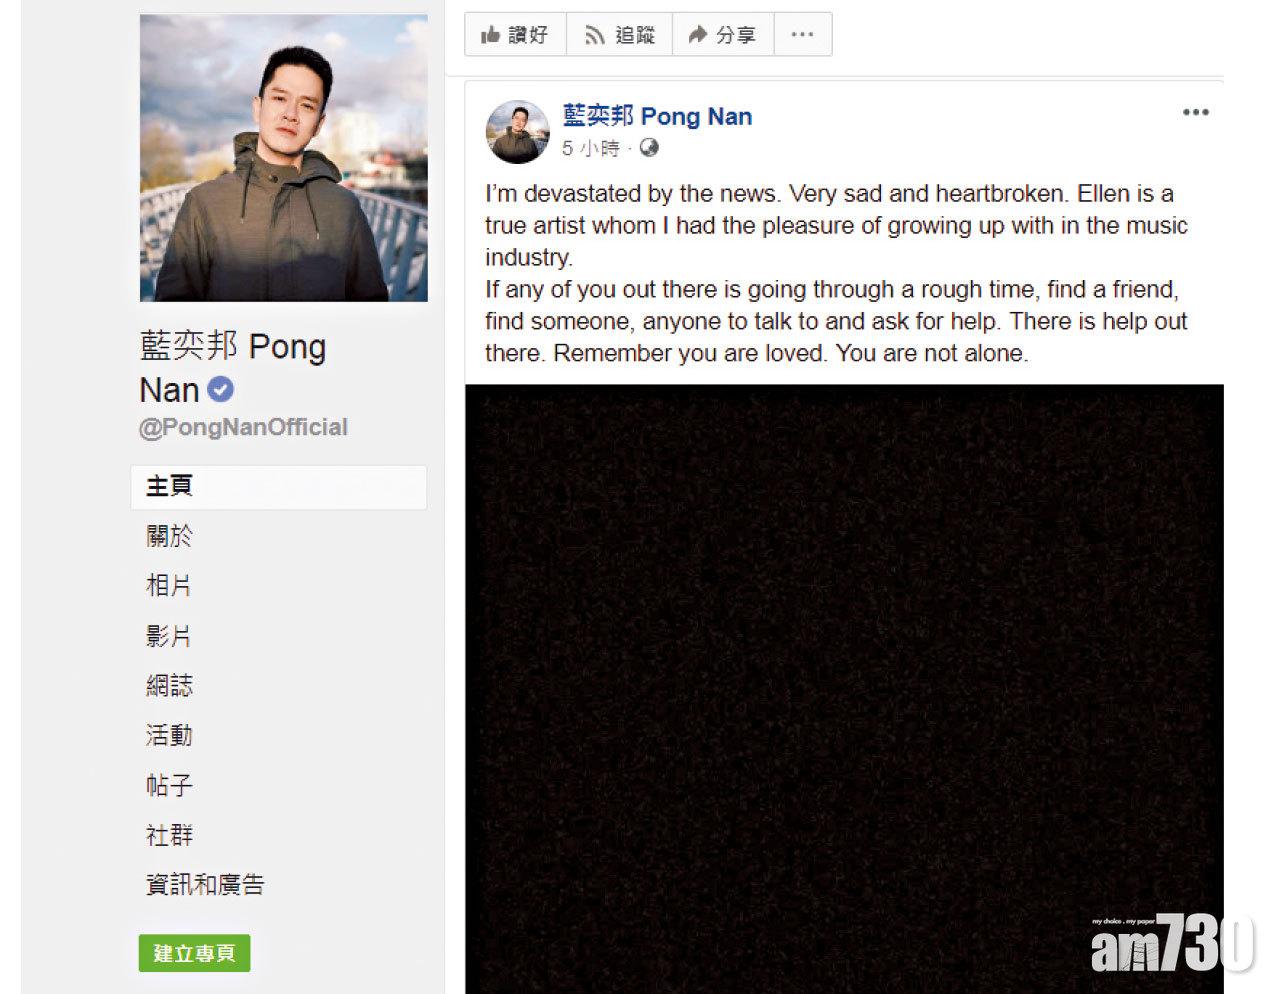Open 資訊和廣告 section

pyautogui.click(x=205, y=885)
